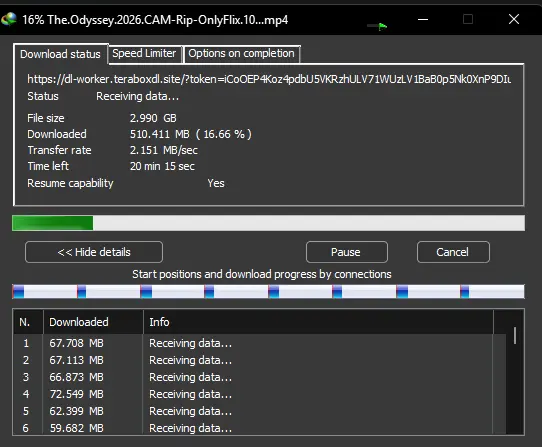Click the transfer rate 2.151 MB/sec
The height and width of the screenshot is (447, 542).
point(164,150)
